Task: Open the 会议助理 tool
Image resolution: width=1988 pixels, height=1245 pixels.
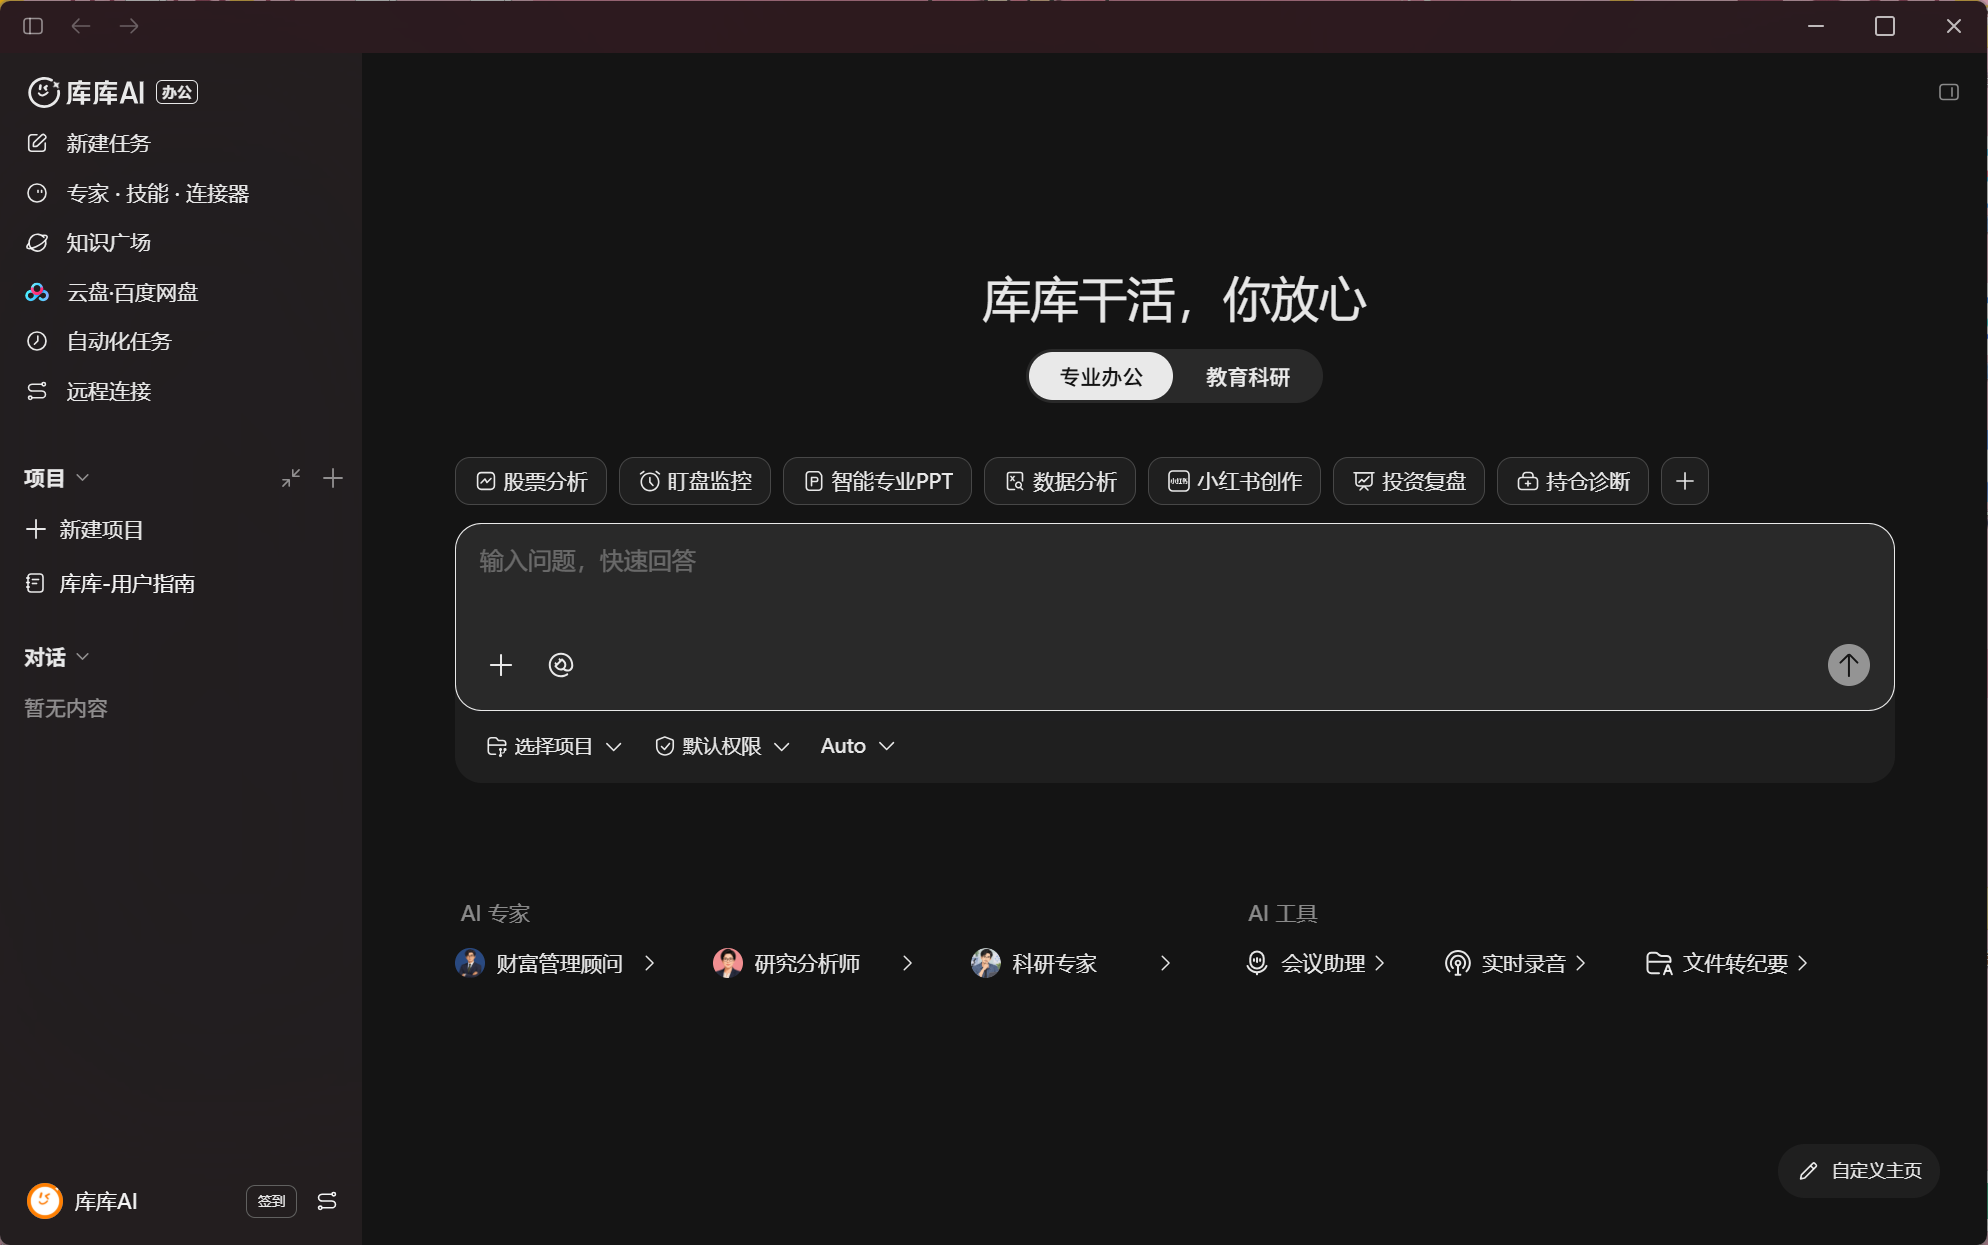Action: (1316, 963)
